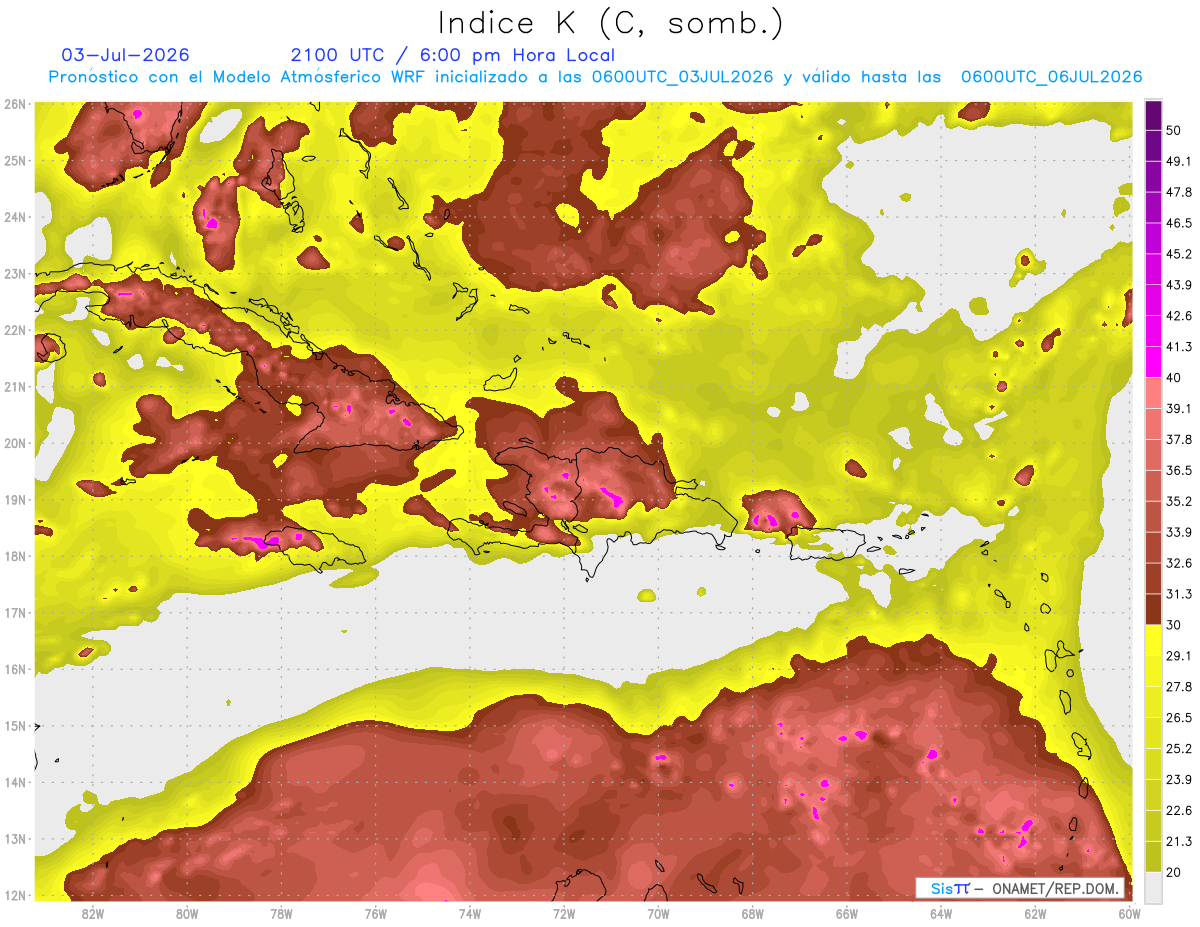Click the "Indice K (C, somb.)" map title
The height and width of the screenshot is (927, 1200).
pyautogui.click(x=611, y=23)
